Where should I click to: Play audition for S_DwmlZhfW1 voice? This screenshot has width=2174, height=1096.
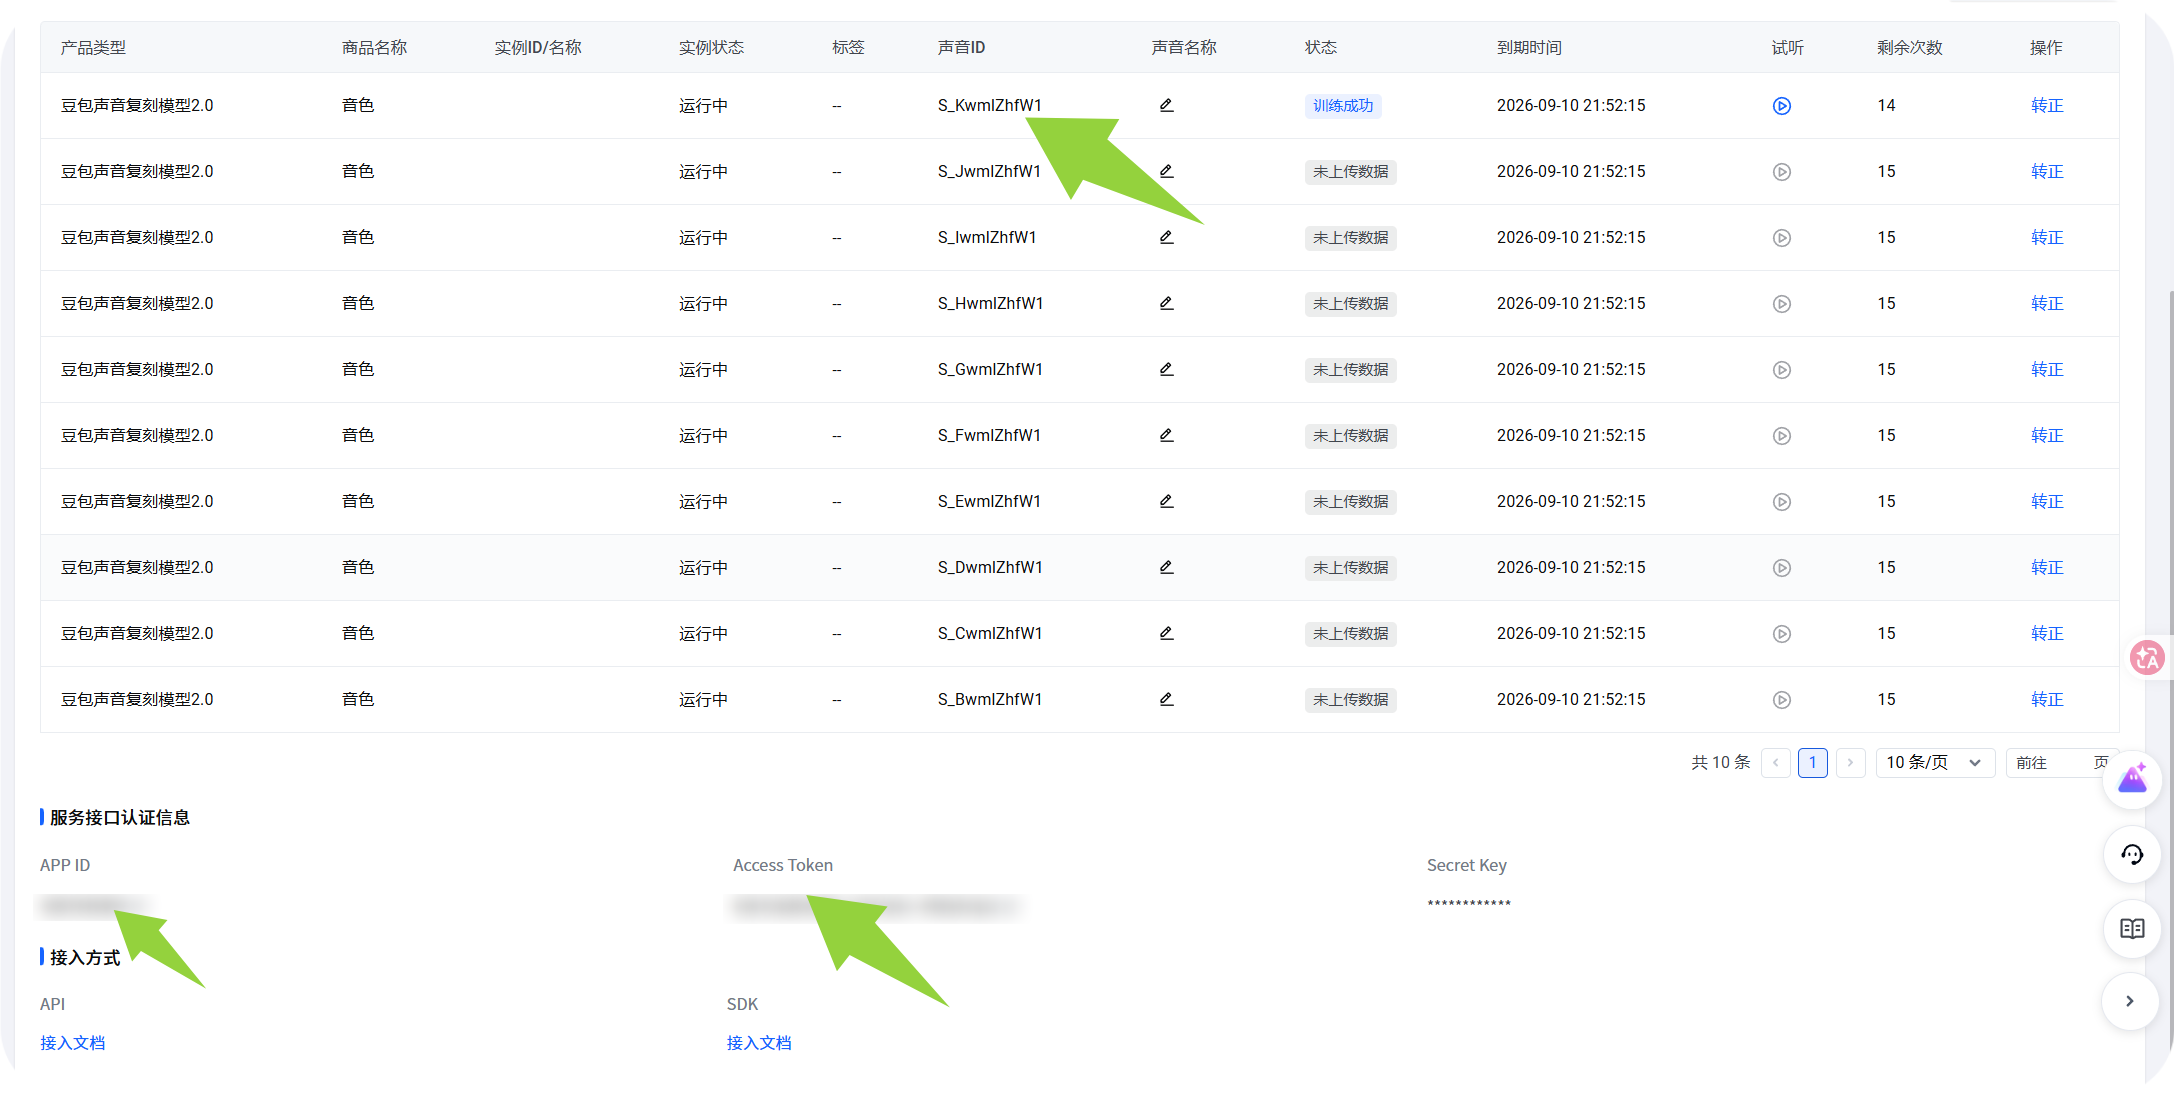[1782, 568]
